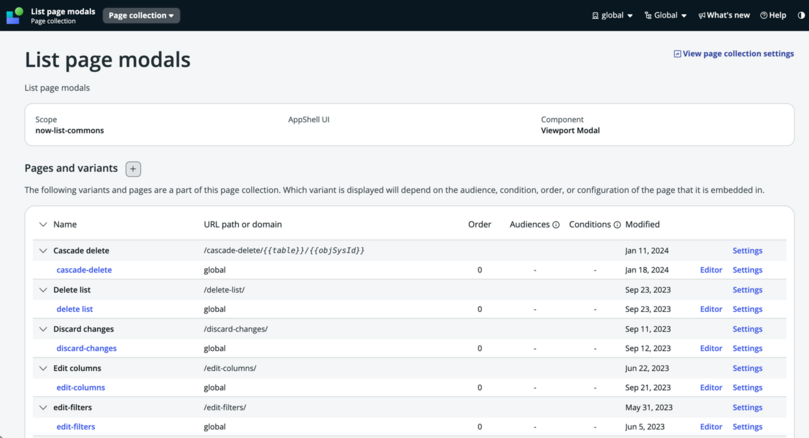
Task: Click the URL path or domain header
Action: point(242,224)
